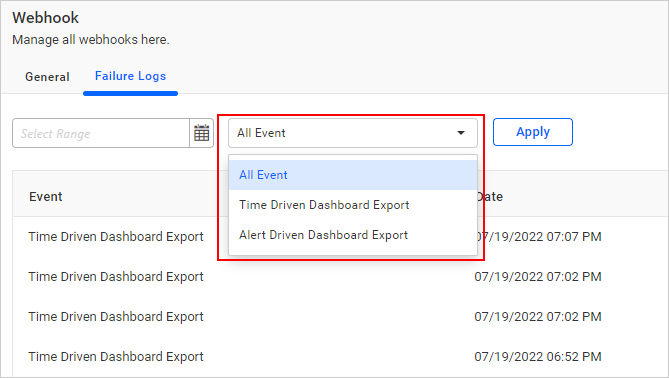The image size is (669, 378).
Task: Switch to the General tab
Action: [x=47, y=77]
